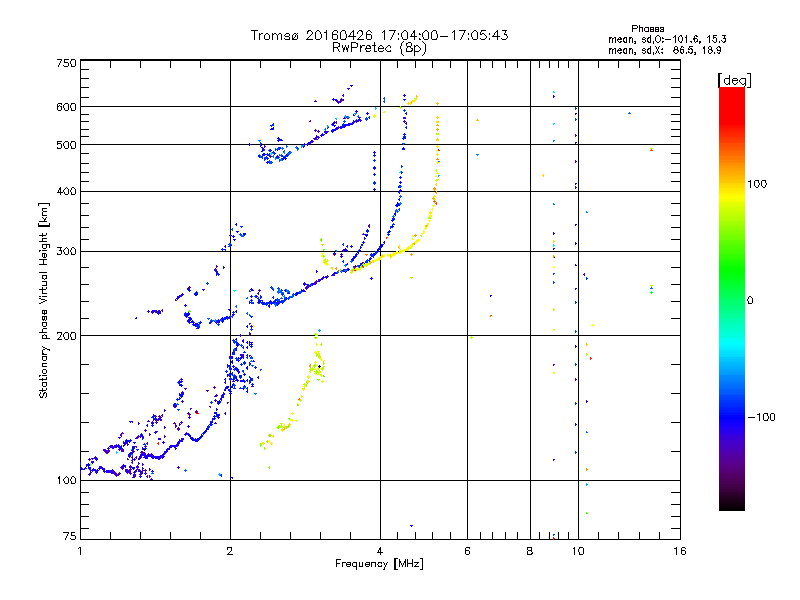Viewport: 800px width, 600px height.
Task: Click the y-axis tick label '400'
Action: coord(67,192)
